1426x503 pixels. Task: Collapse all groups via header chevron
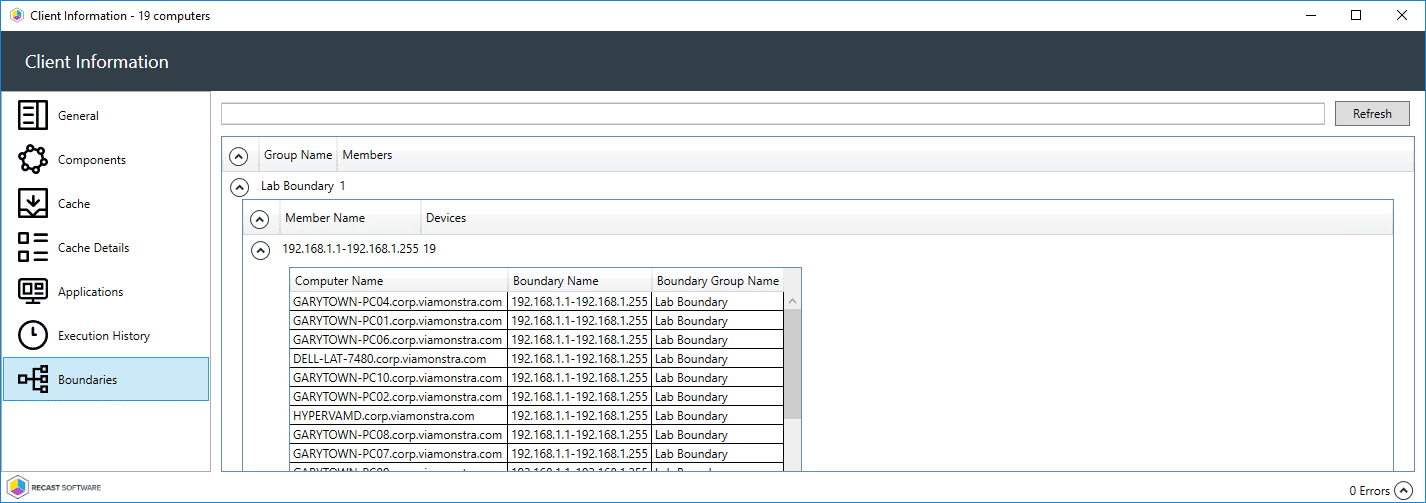[x=239, y=156]
